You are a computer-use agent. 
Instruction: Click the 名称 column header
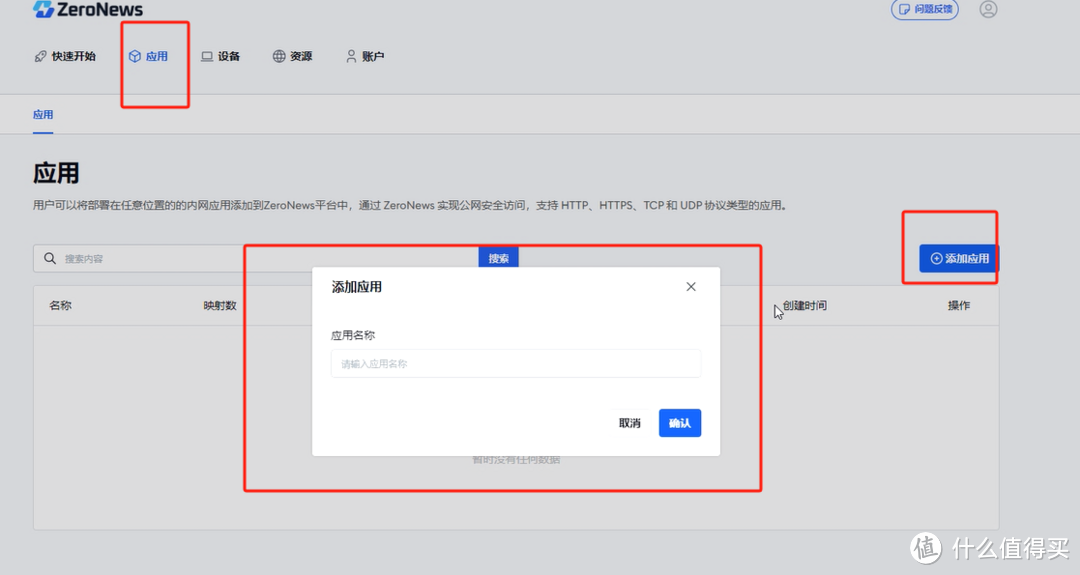point(61,305)
